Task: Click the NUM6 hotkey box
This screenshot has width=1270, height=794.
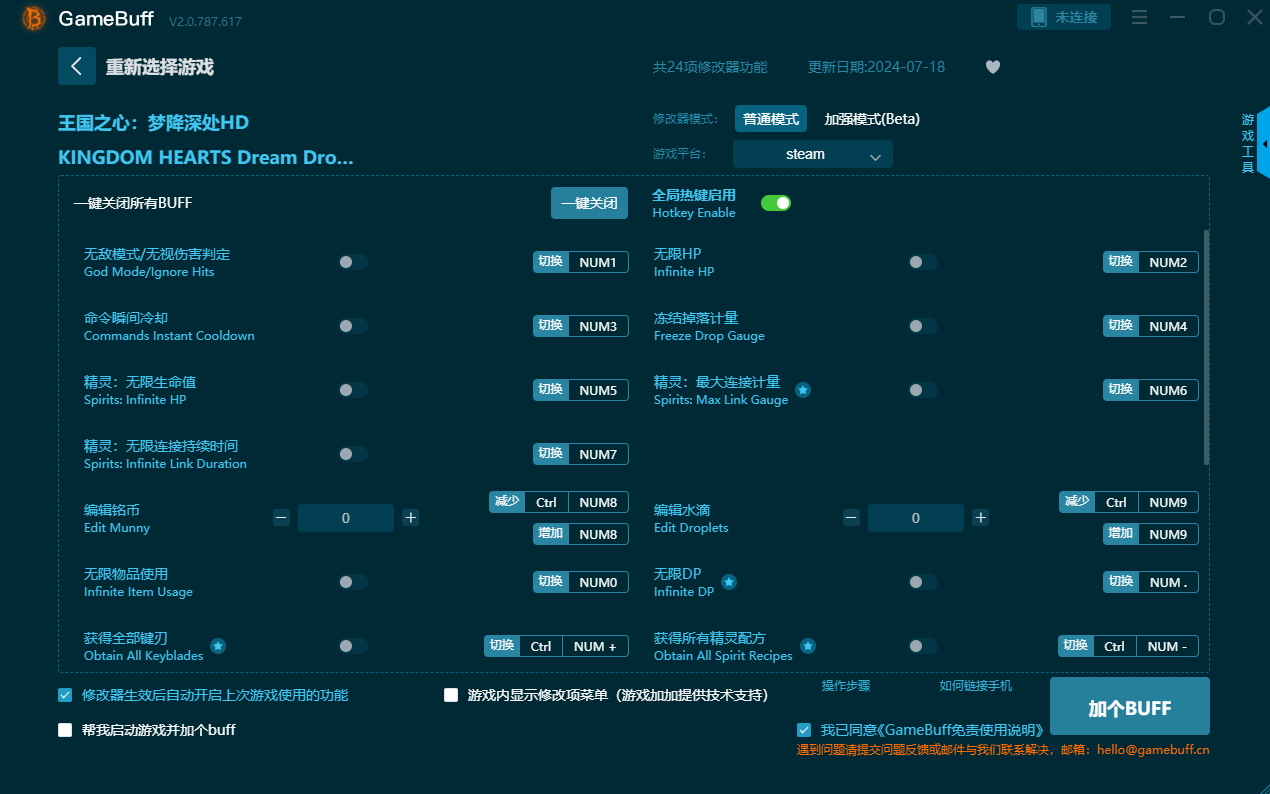Action: pyautogui.click(x=1168, y=390)
